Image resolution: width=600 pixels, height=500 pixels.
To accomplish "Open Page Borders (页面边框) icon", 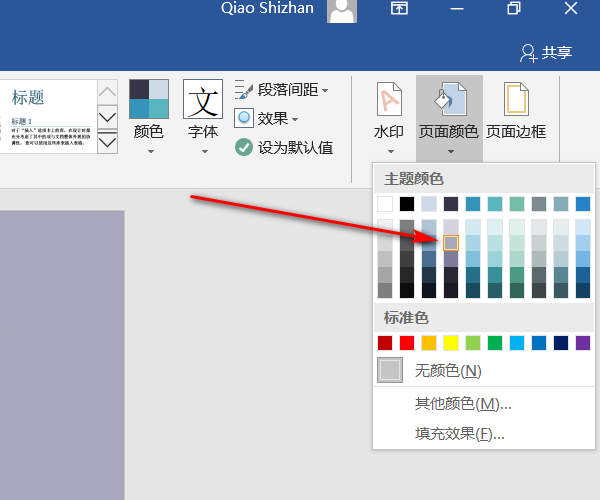I will (515, 100).
